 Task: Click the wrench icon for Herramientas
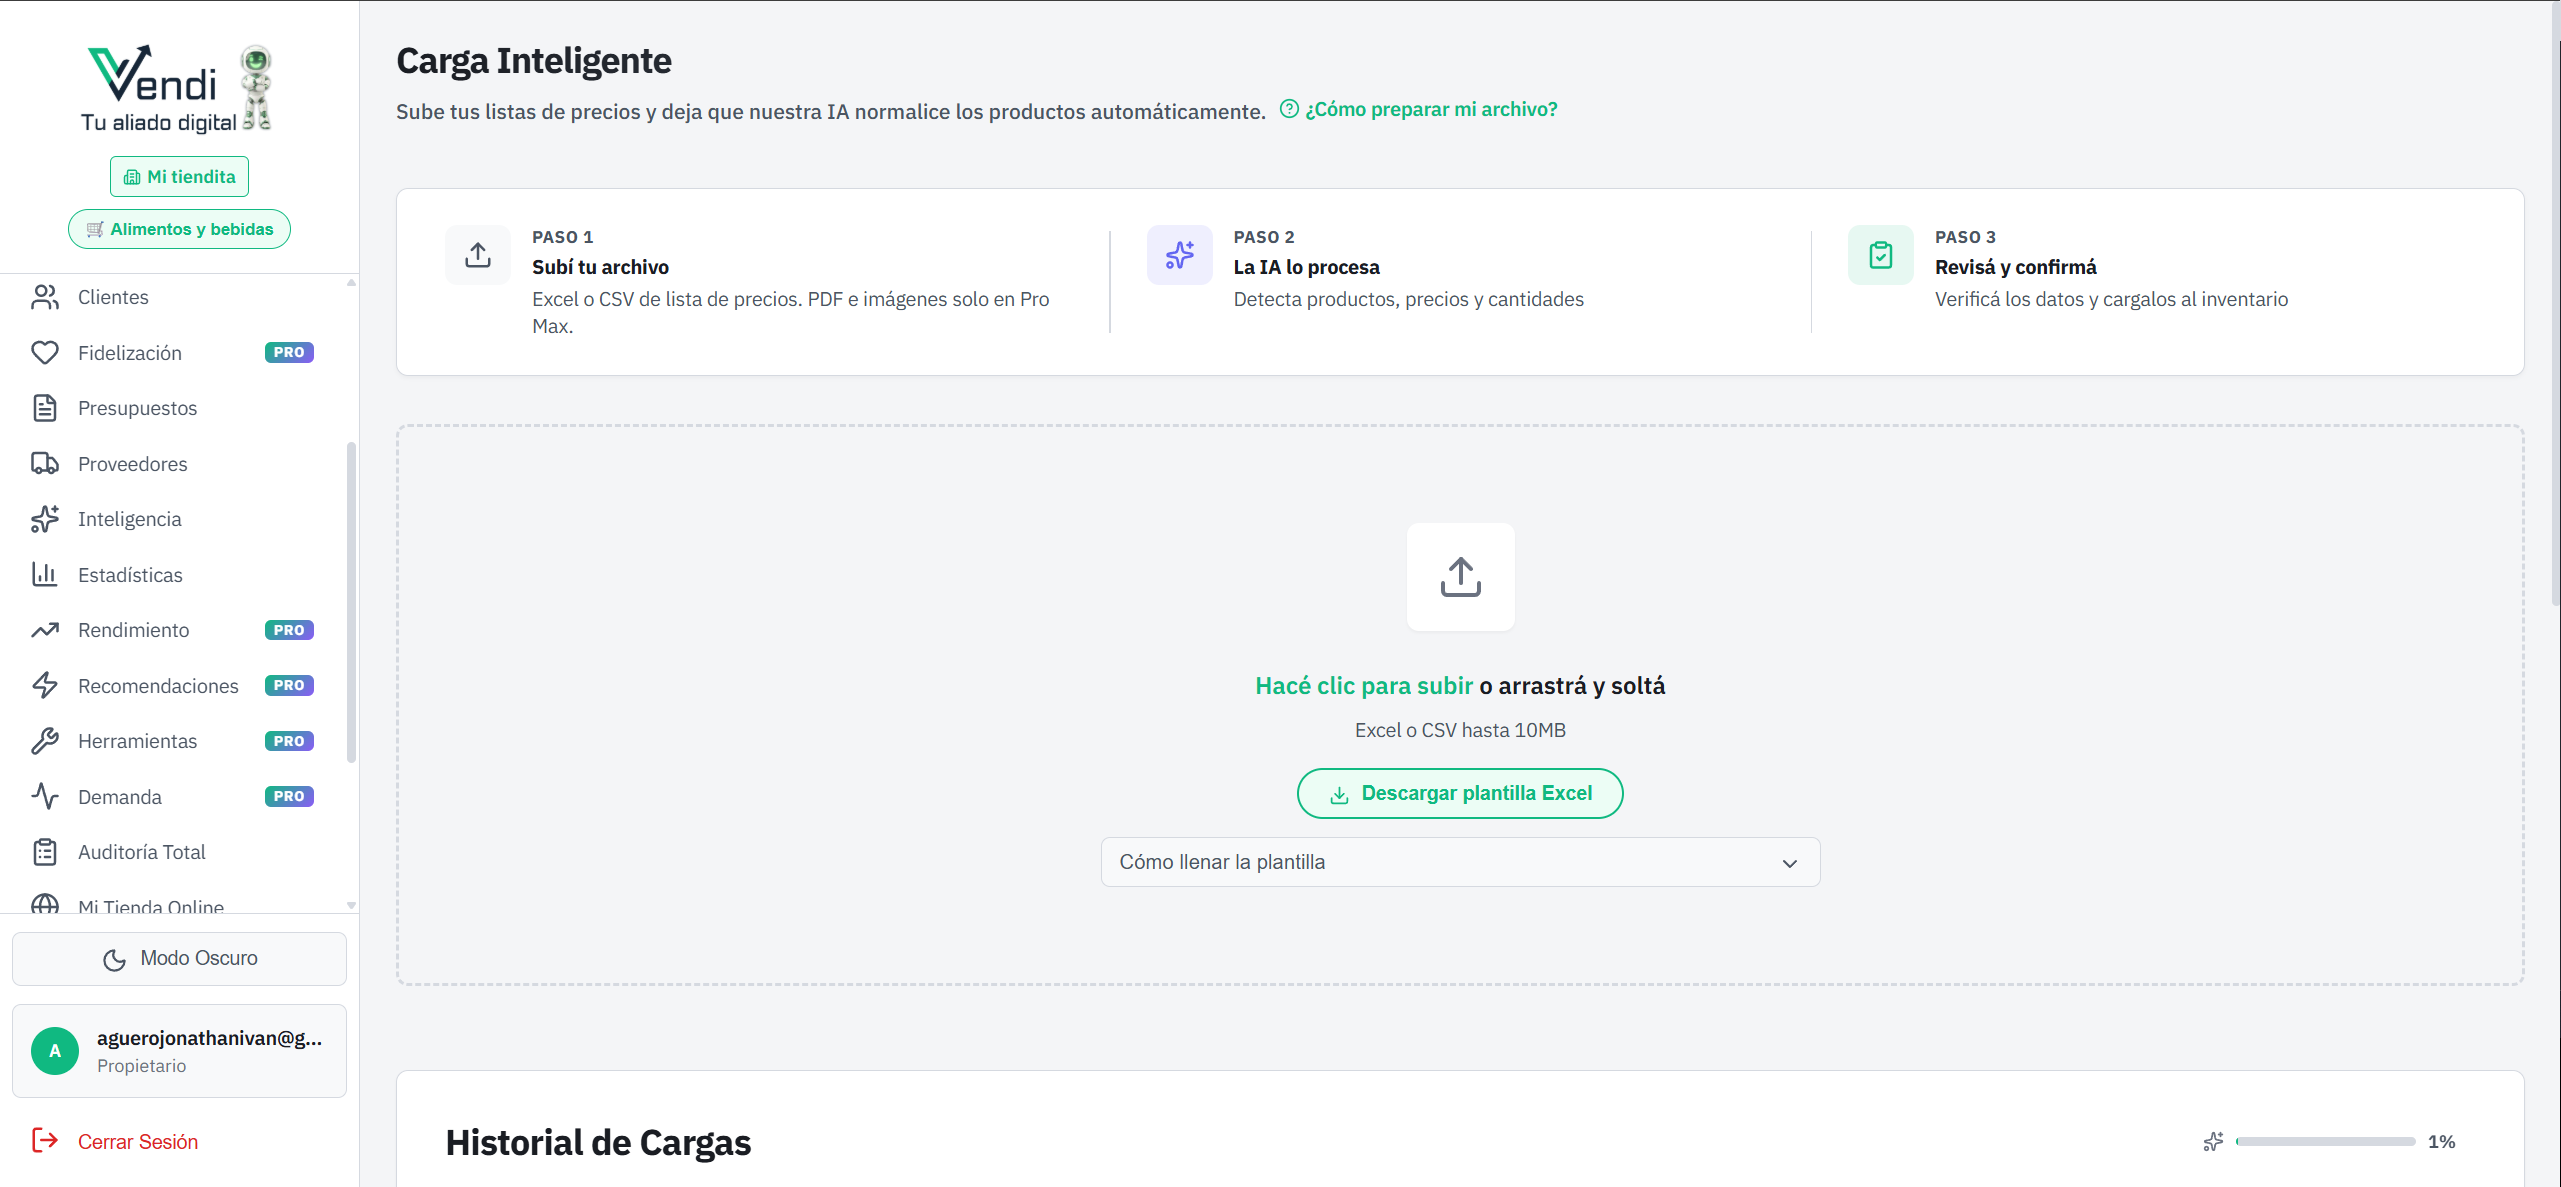[44, 741]
